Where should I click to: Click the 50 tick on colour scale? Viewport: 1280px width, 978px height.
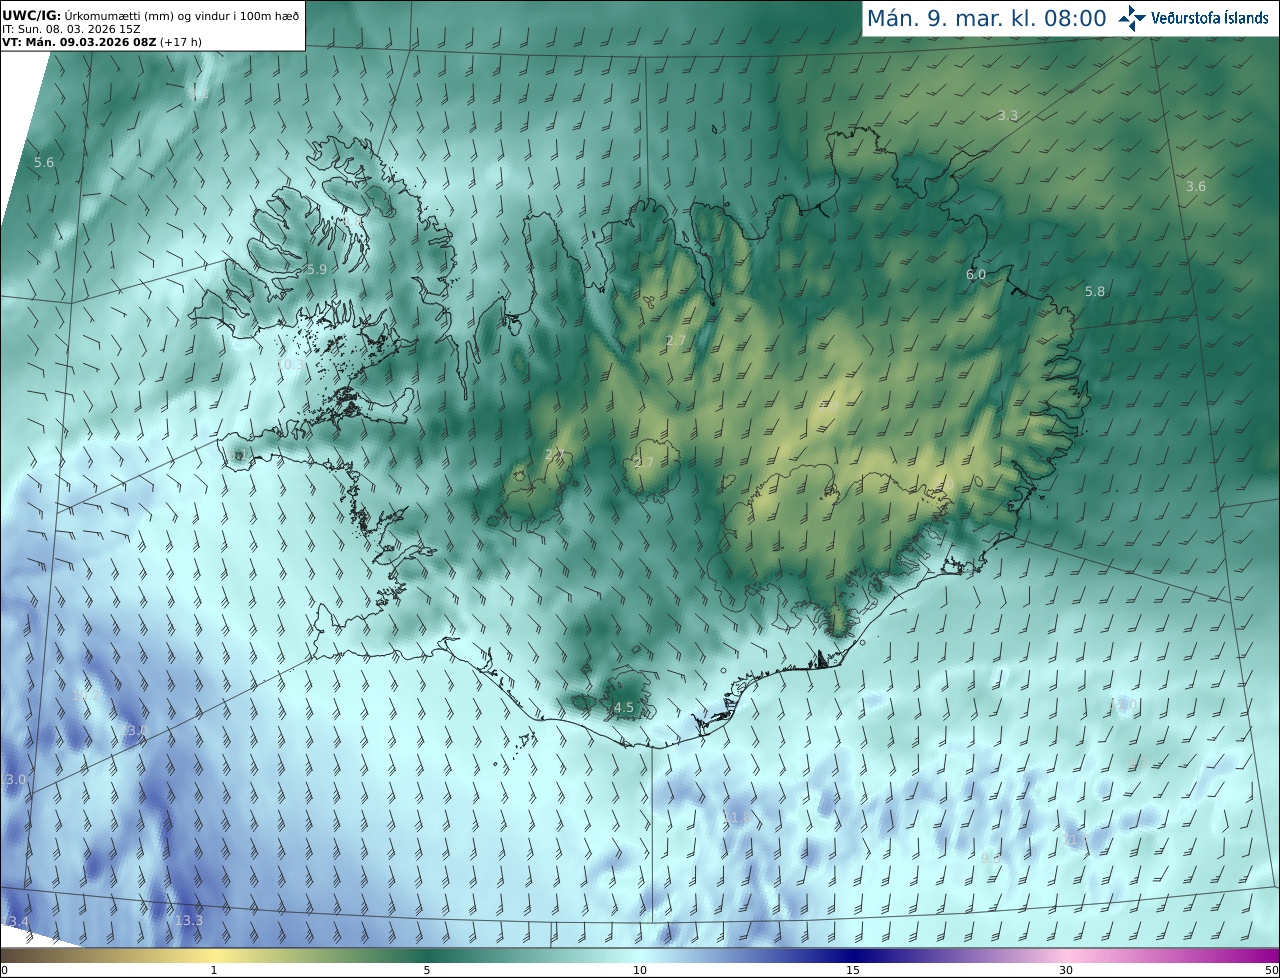point(1272,970)
